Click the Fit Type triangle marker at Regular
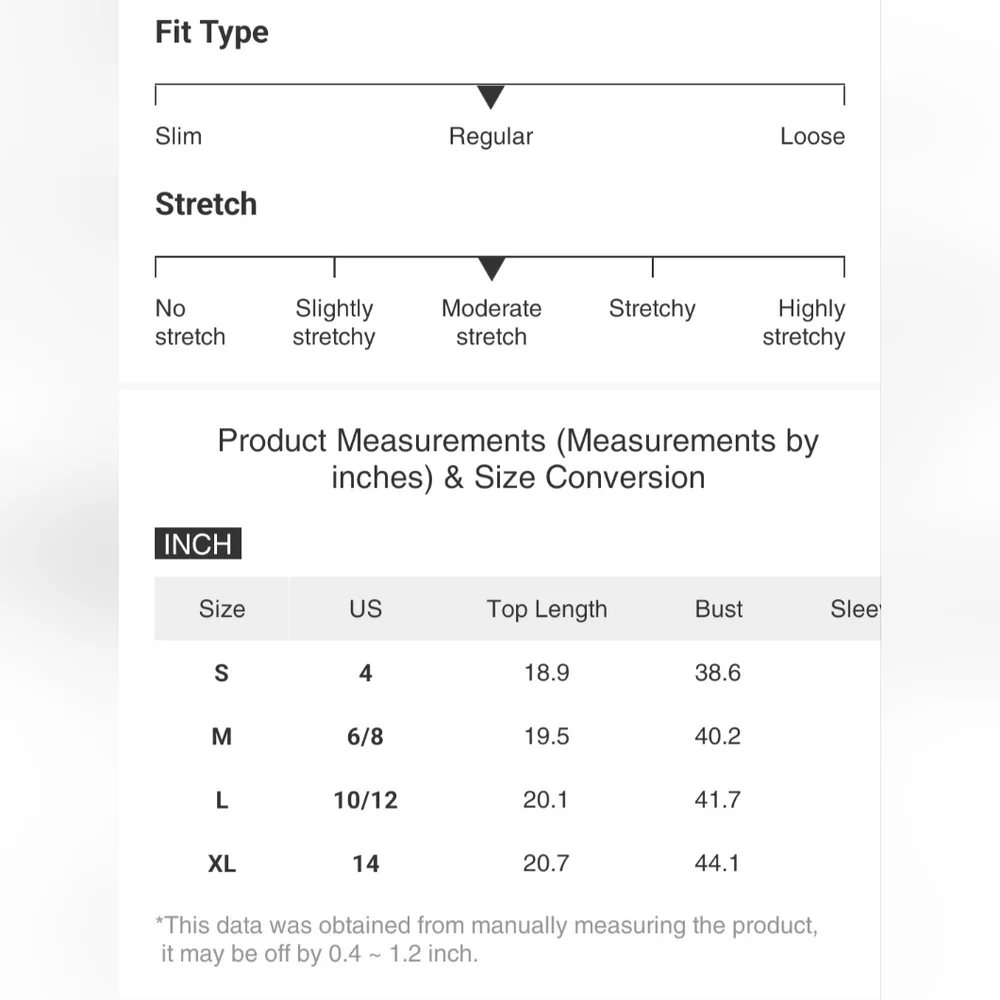Viewport: 1000px width, 1000px height. [x=490, y=97]
